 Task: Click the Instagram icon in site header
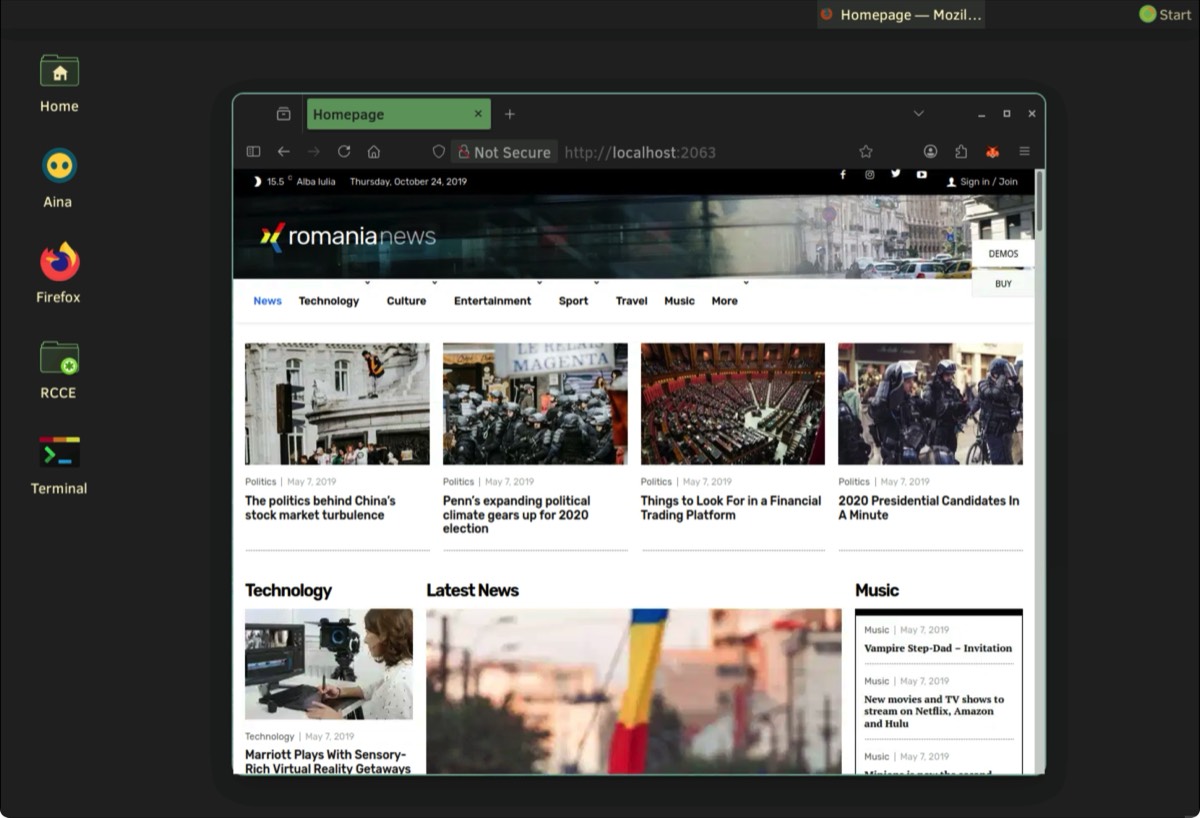(869, 175)
